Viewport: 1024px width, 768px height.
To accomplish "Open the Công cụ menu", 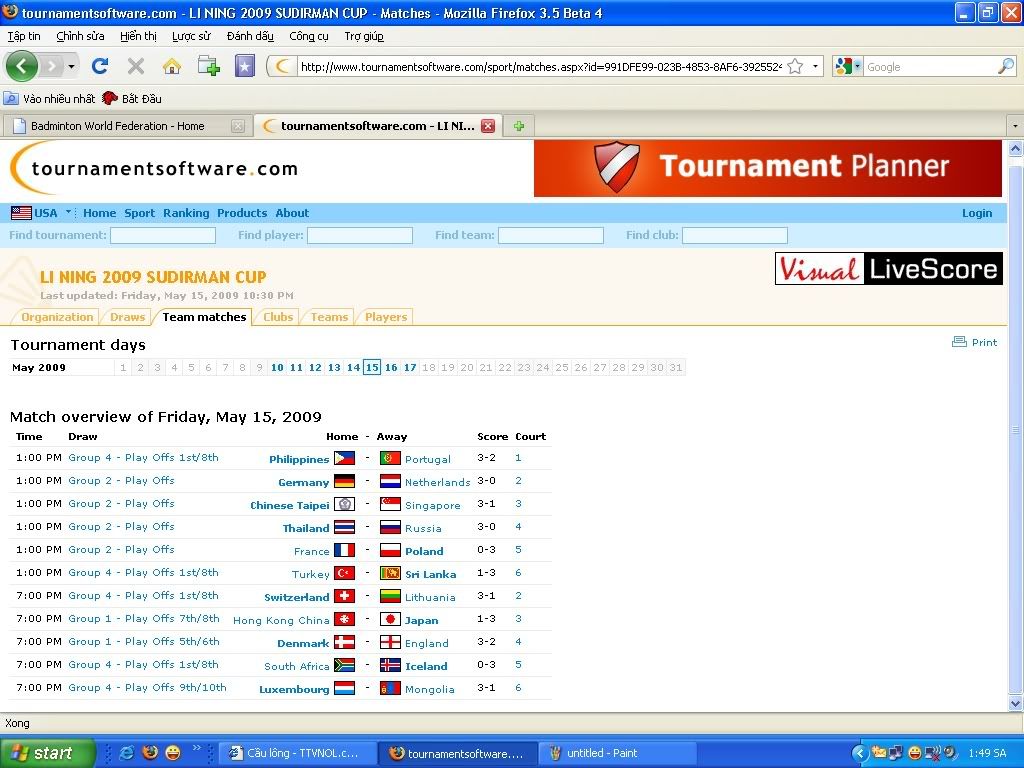I will pyautogui.click(x=309, y=36).
